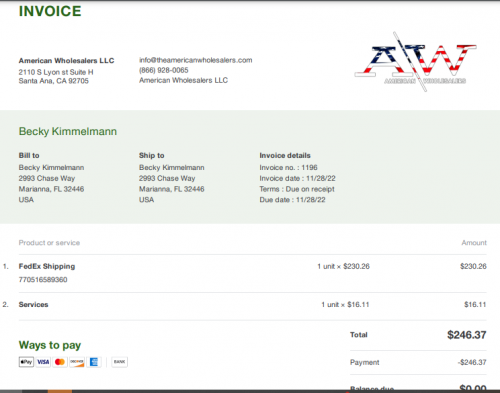This screenshot has width=500, height=393.
Task: Click the -$246.37 payment amount
Action: tap(472, 362)
